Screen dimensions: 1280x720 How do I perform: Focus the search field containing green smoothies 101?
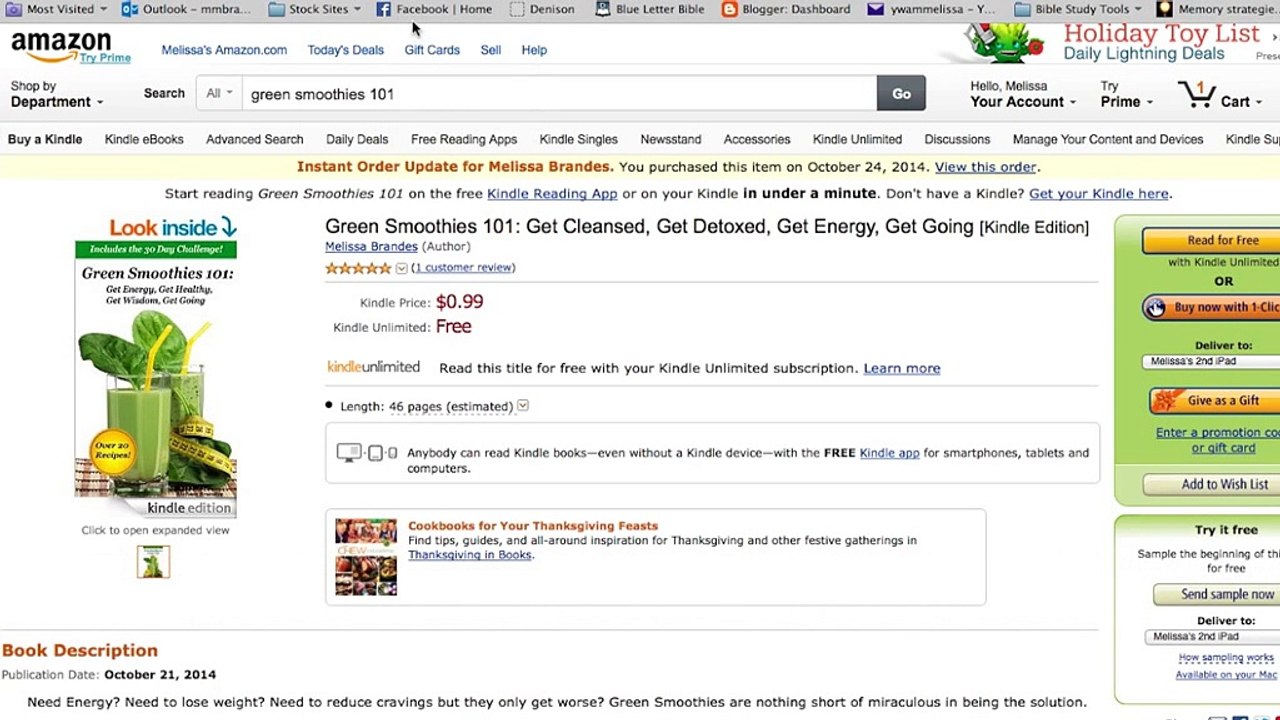(558, 93)
